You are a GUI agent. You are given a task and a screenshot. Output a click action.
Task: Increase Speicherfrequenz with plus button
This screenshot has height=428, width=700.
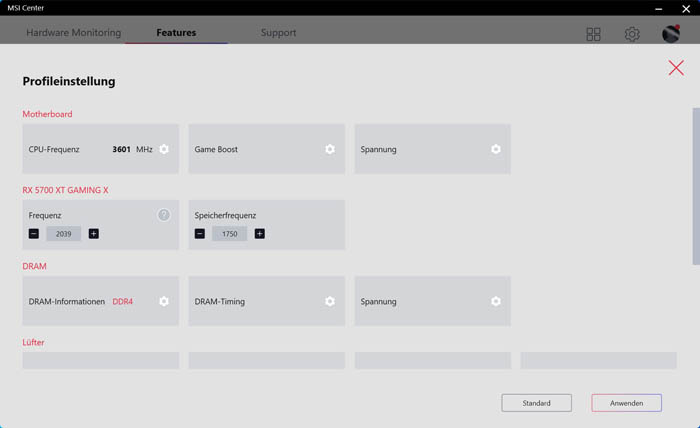coord(259,233)
